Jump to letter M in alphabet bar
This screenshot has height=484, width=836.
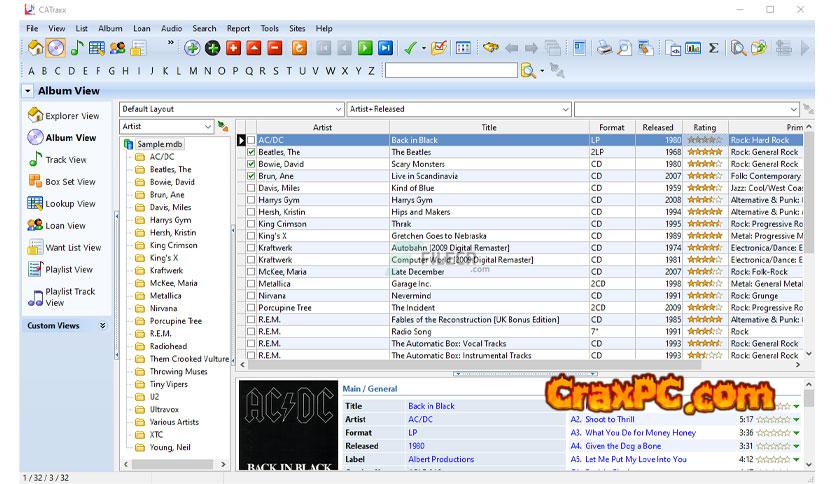(193, 71)
